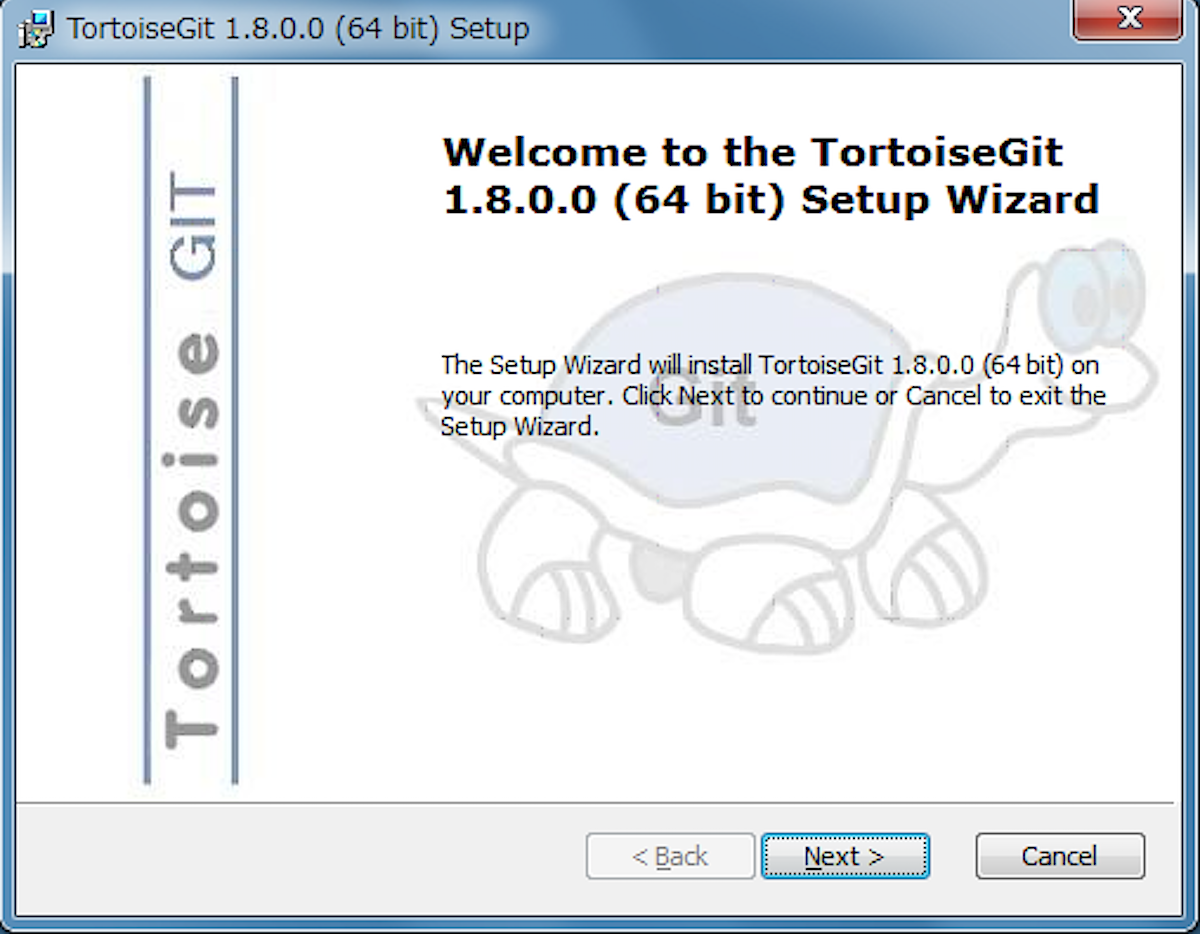Image resolution: width=1200 pixels, height=934 pixels.
Task: Click the right blue line of the banner
Action: (x=235, y=430)
